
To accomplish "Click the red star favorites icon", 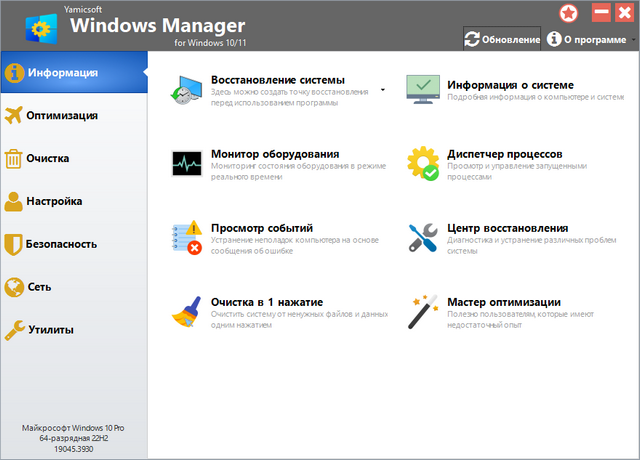I will pyautogui.click(x=568, y=13).
